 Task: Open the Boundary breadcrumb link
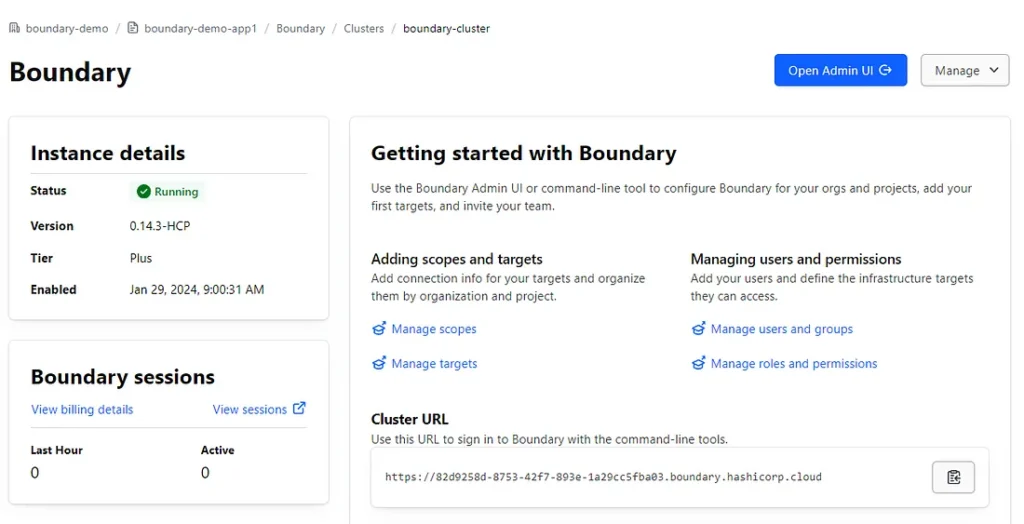(301, 28)
